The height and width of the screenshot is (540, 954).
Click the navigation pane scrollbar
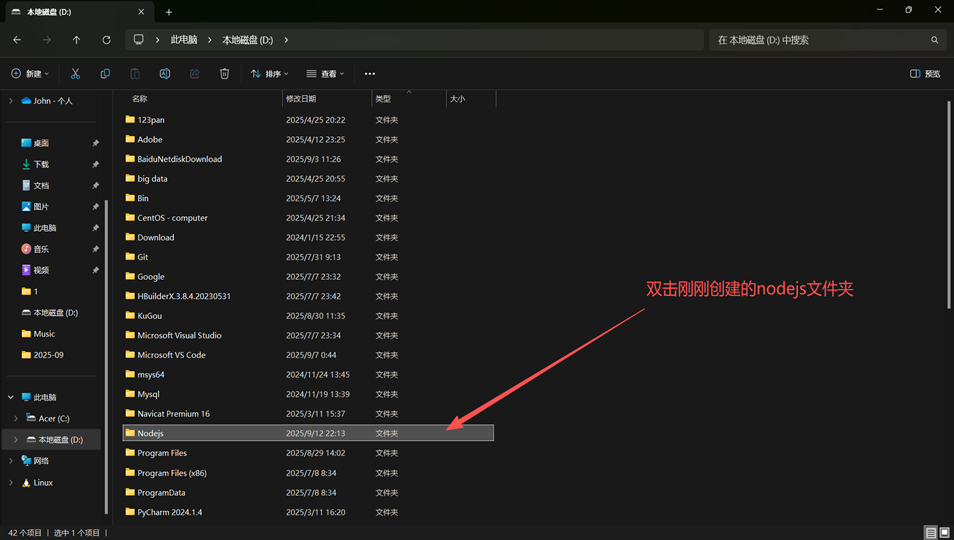pyautogui.click(x=106, y=356)
